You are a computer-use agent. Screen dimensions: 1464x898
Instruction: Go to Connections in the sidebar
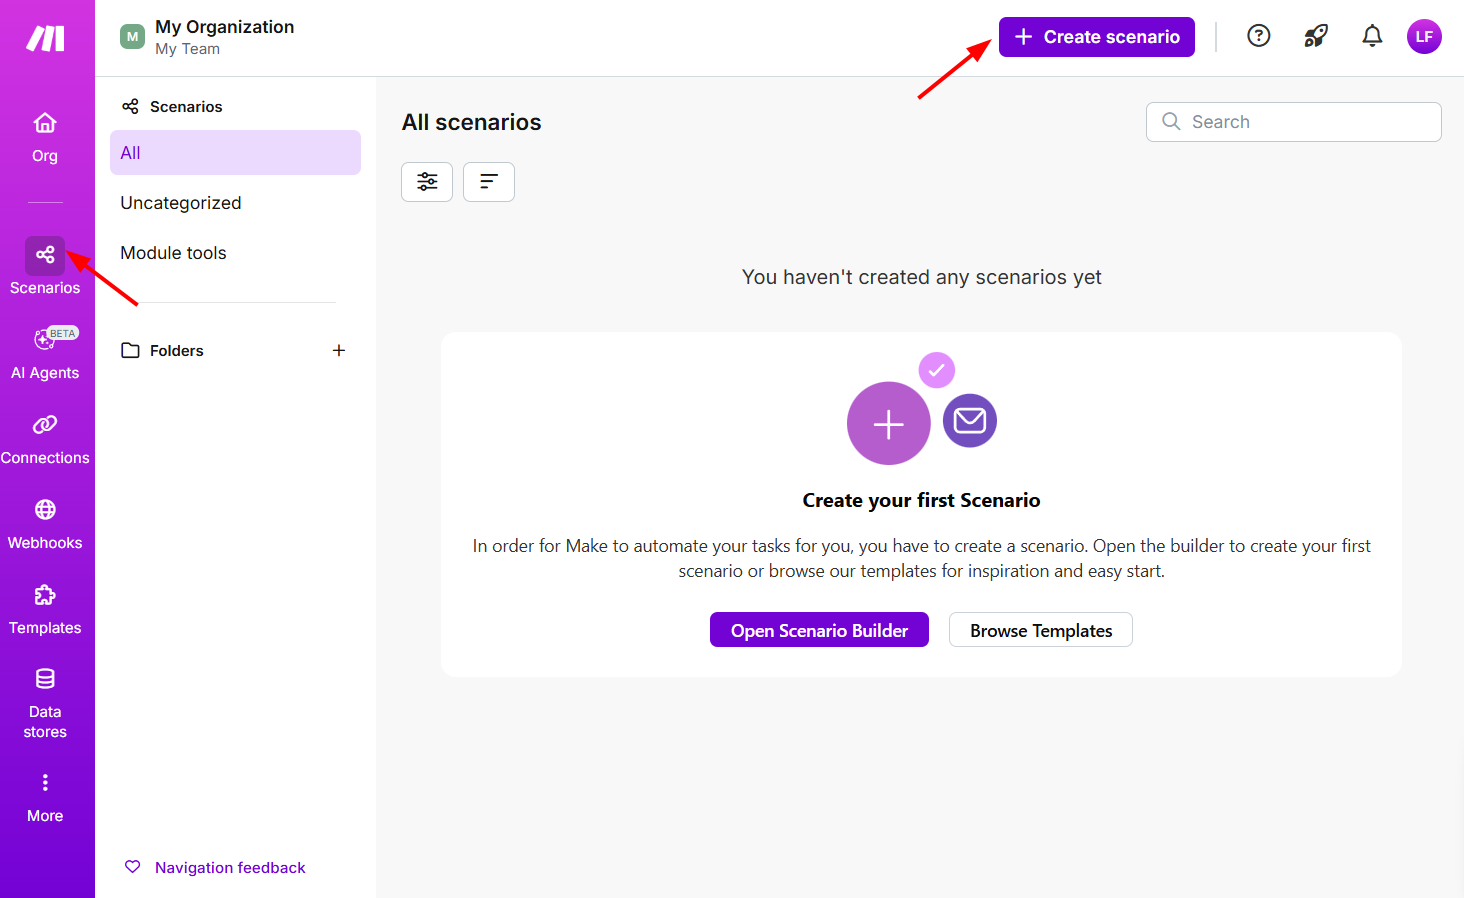pos(45,425)
